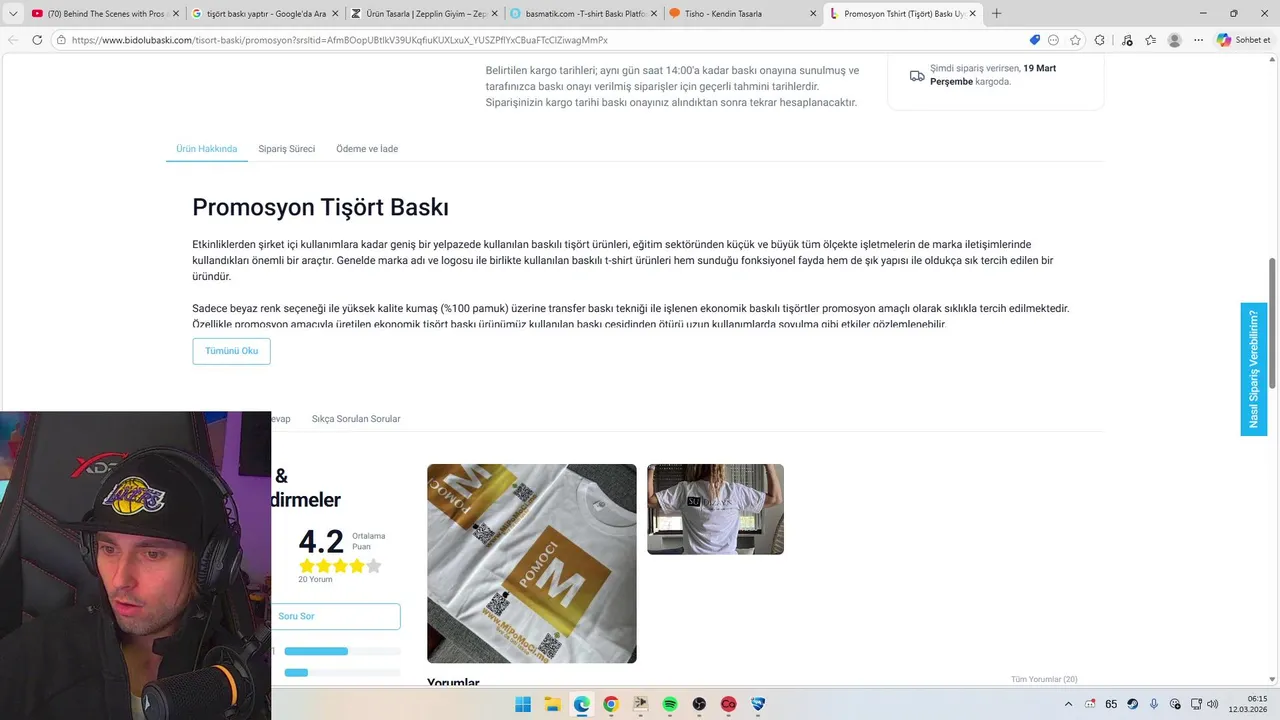Switch to the Tisho Kendin Tasarla tab

point(743,14)
